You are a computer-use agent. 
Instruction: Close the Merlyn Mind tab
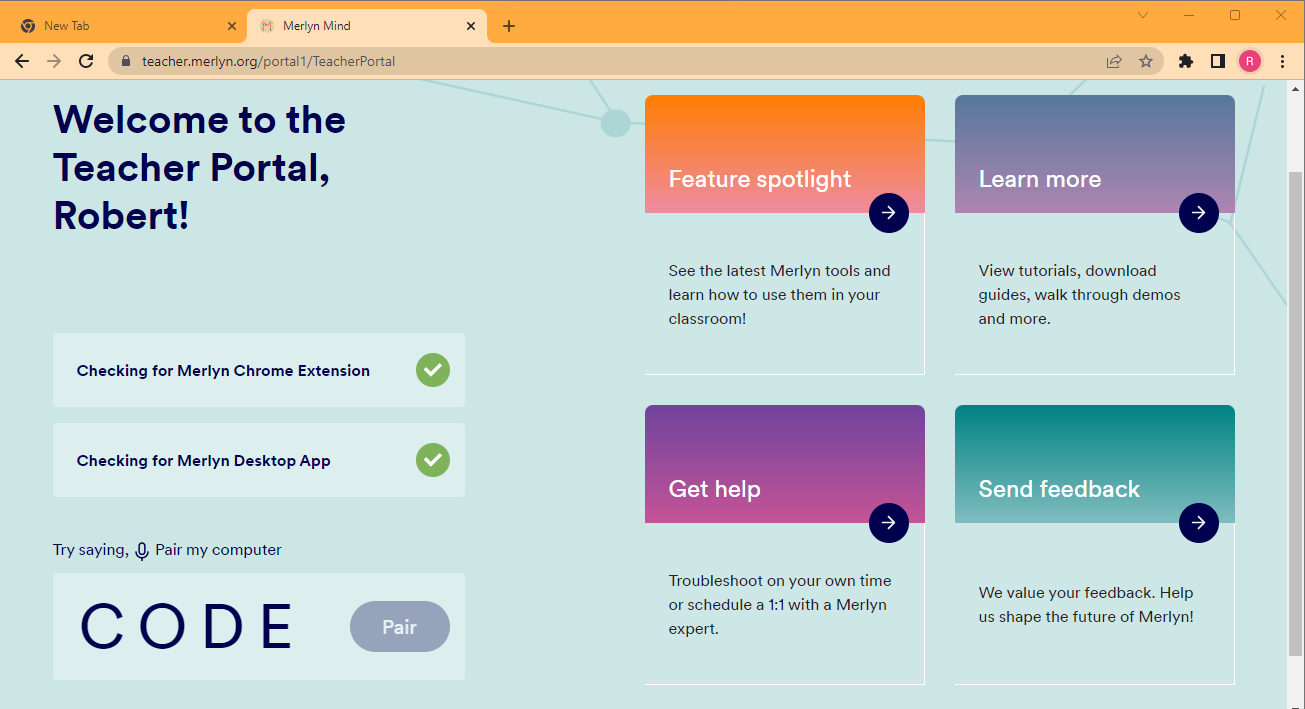tap(471, 26)
